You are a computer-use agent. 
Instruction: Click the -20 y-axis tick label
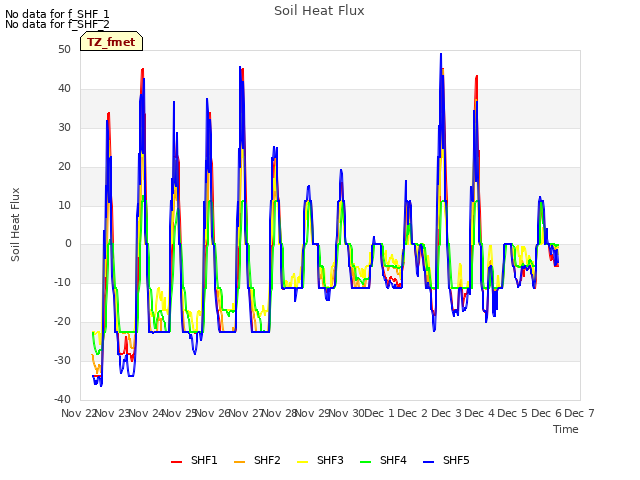(62, 322)
